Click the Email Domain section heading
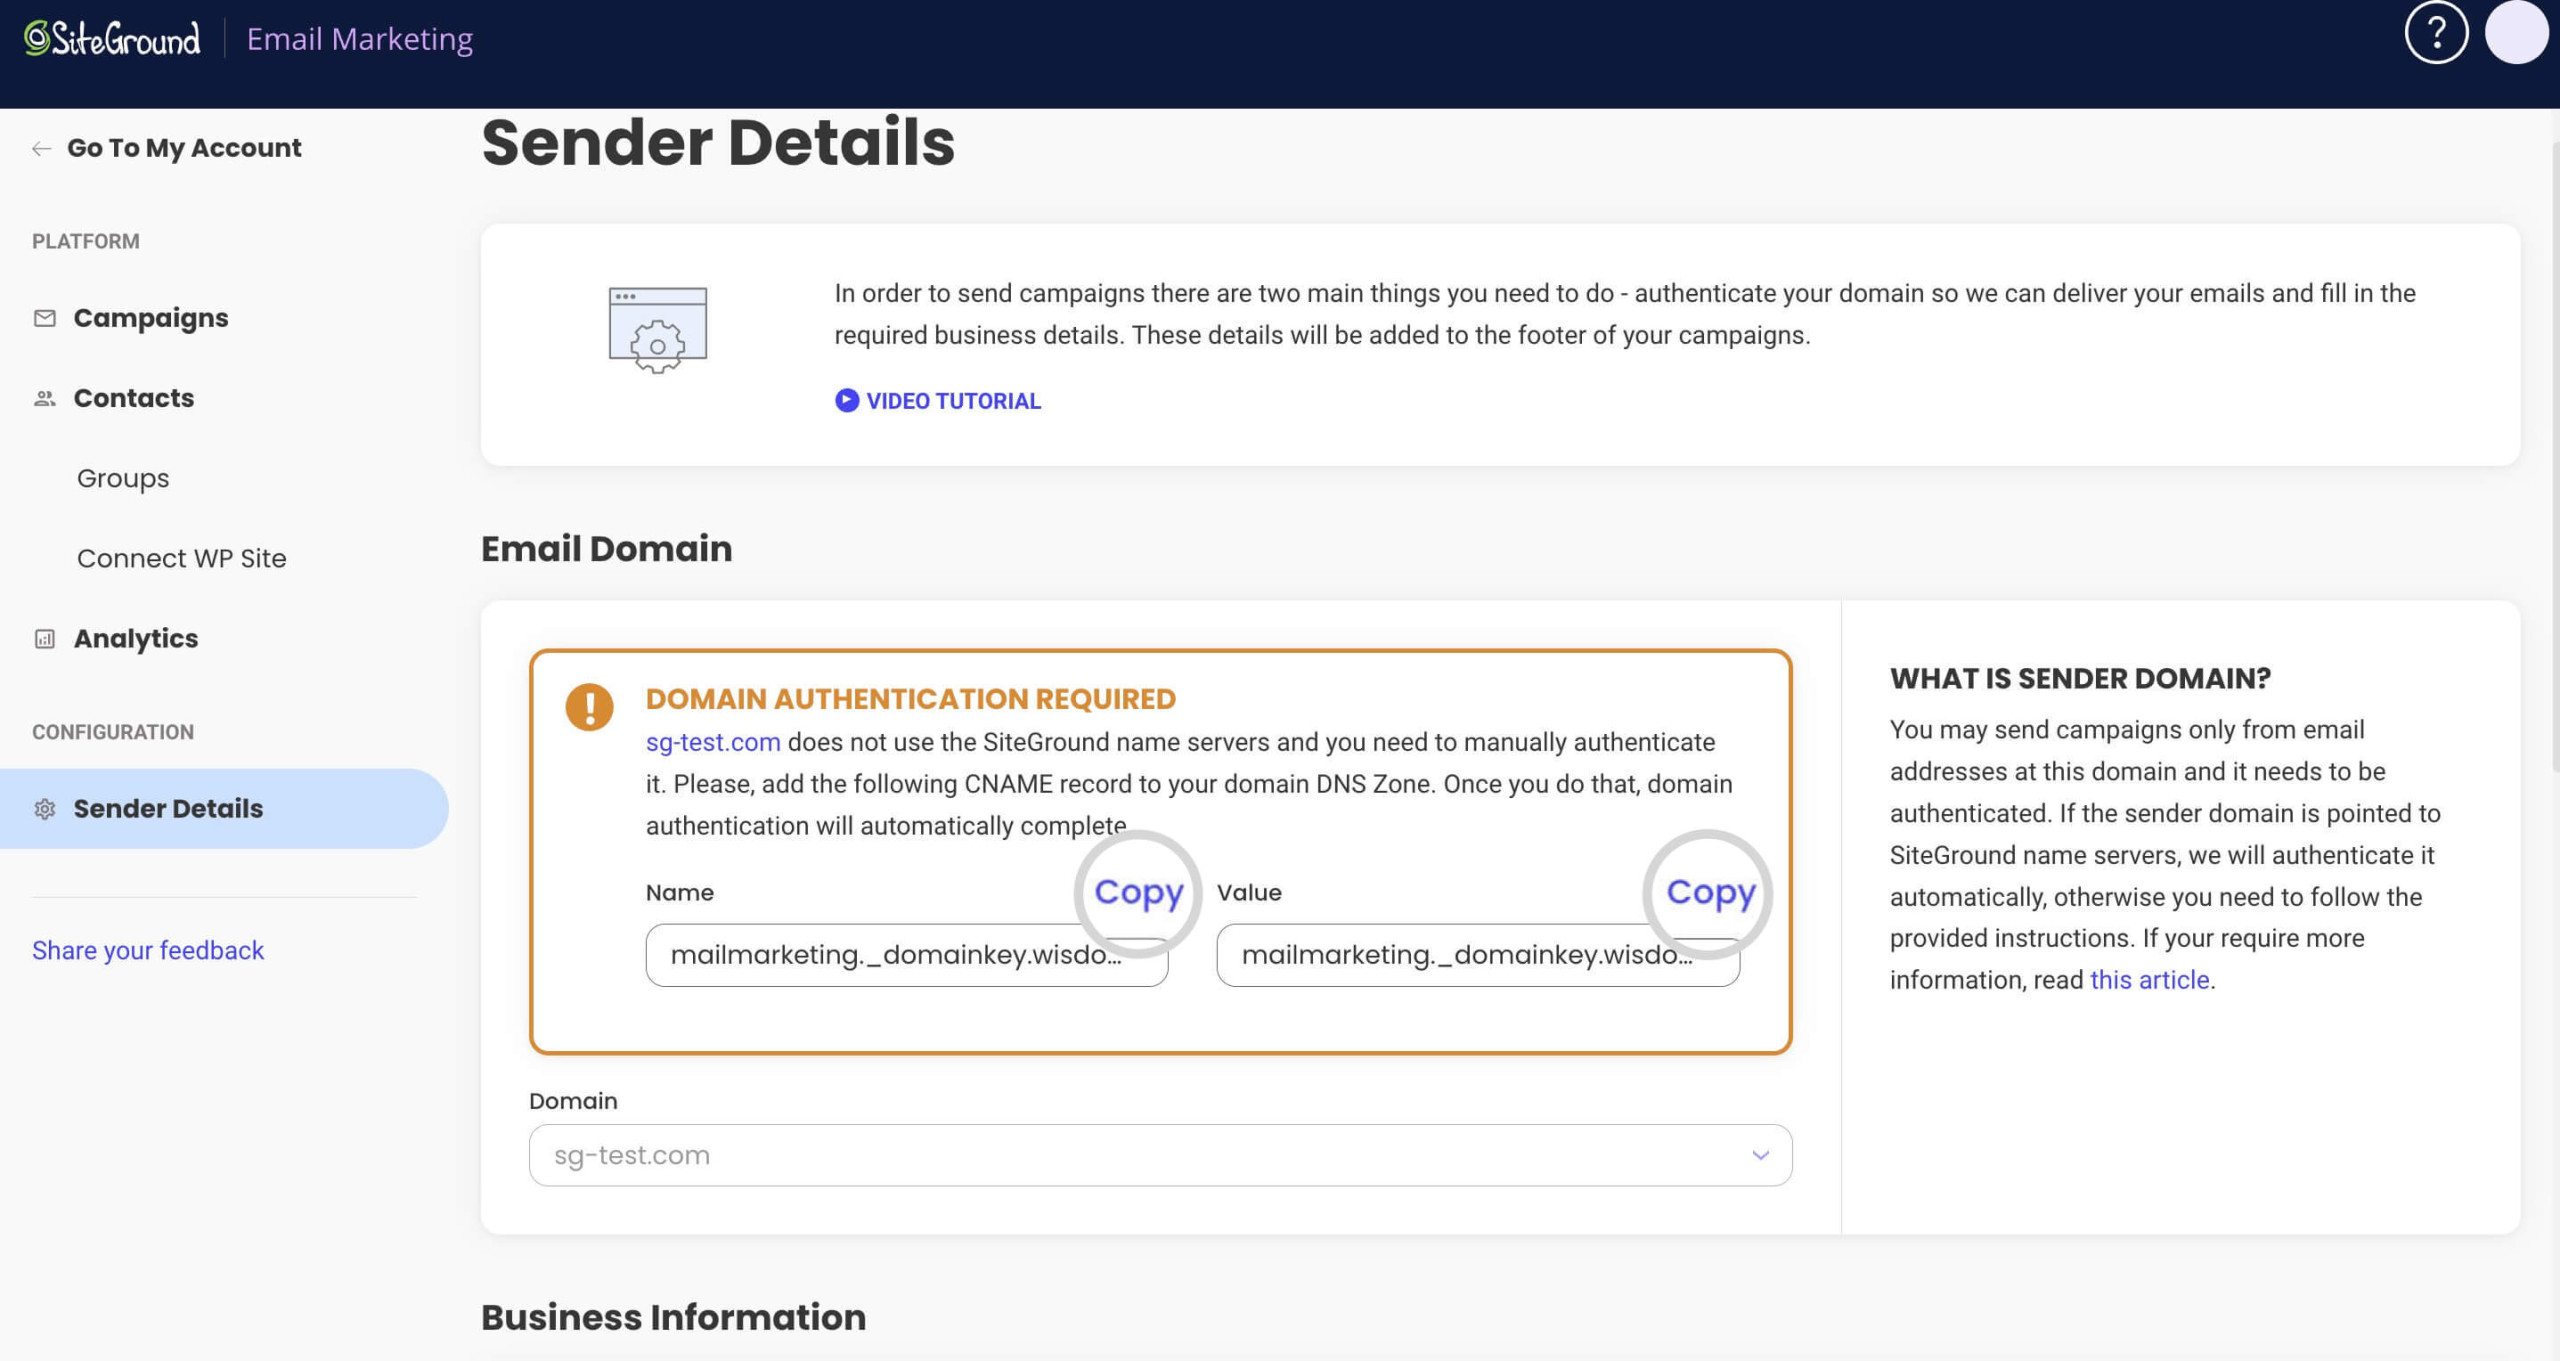 pos(606,548)
